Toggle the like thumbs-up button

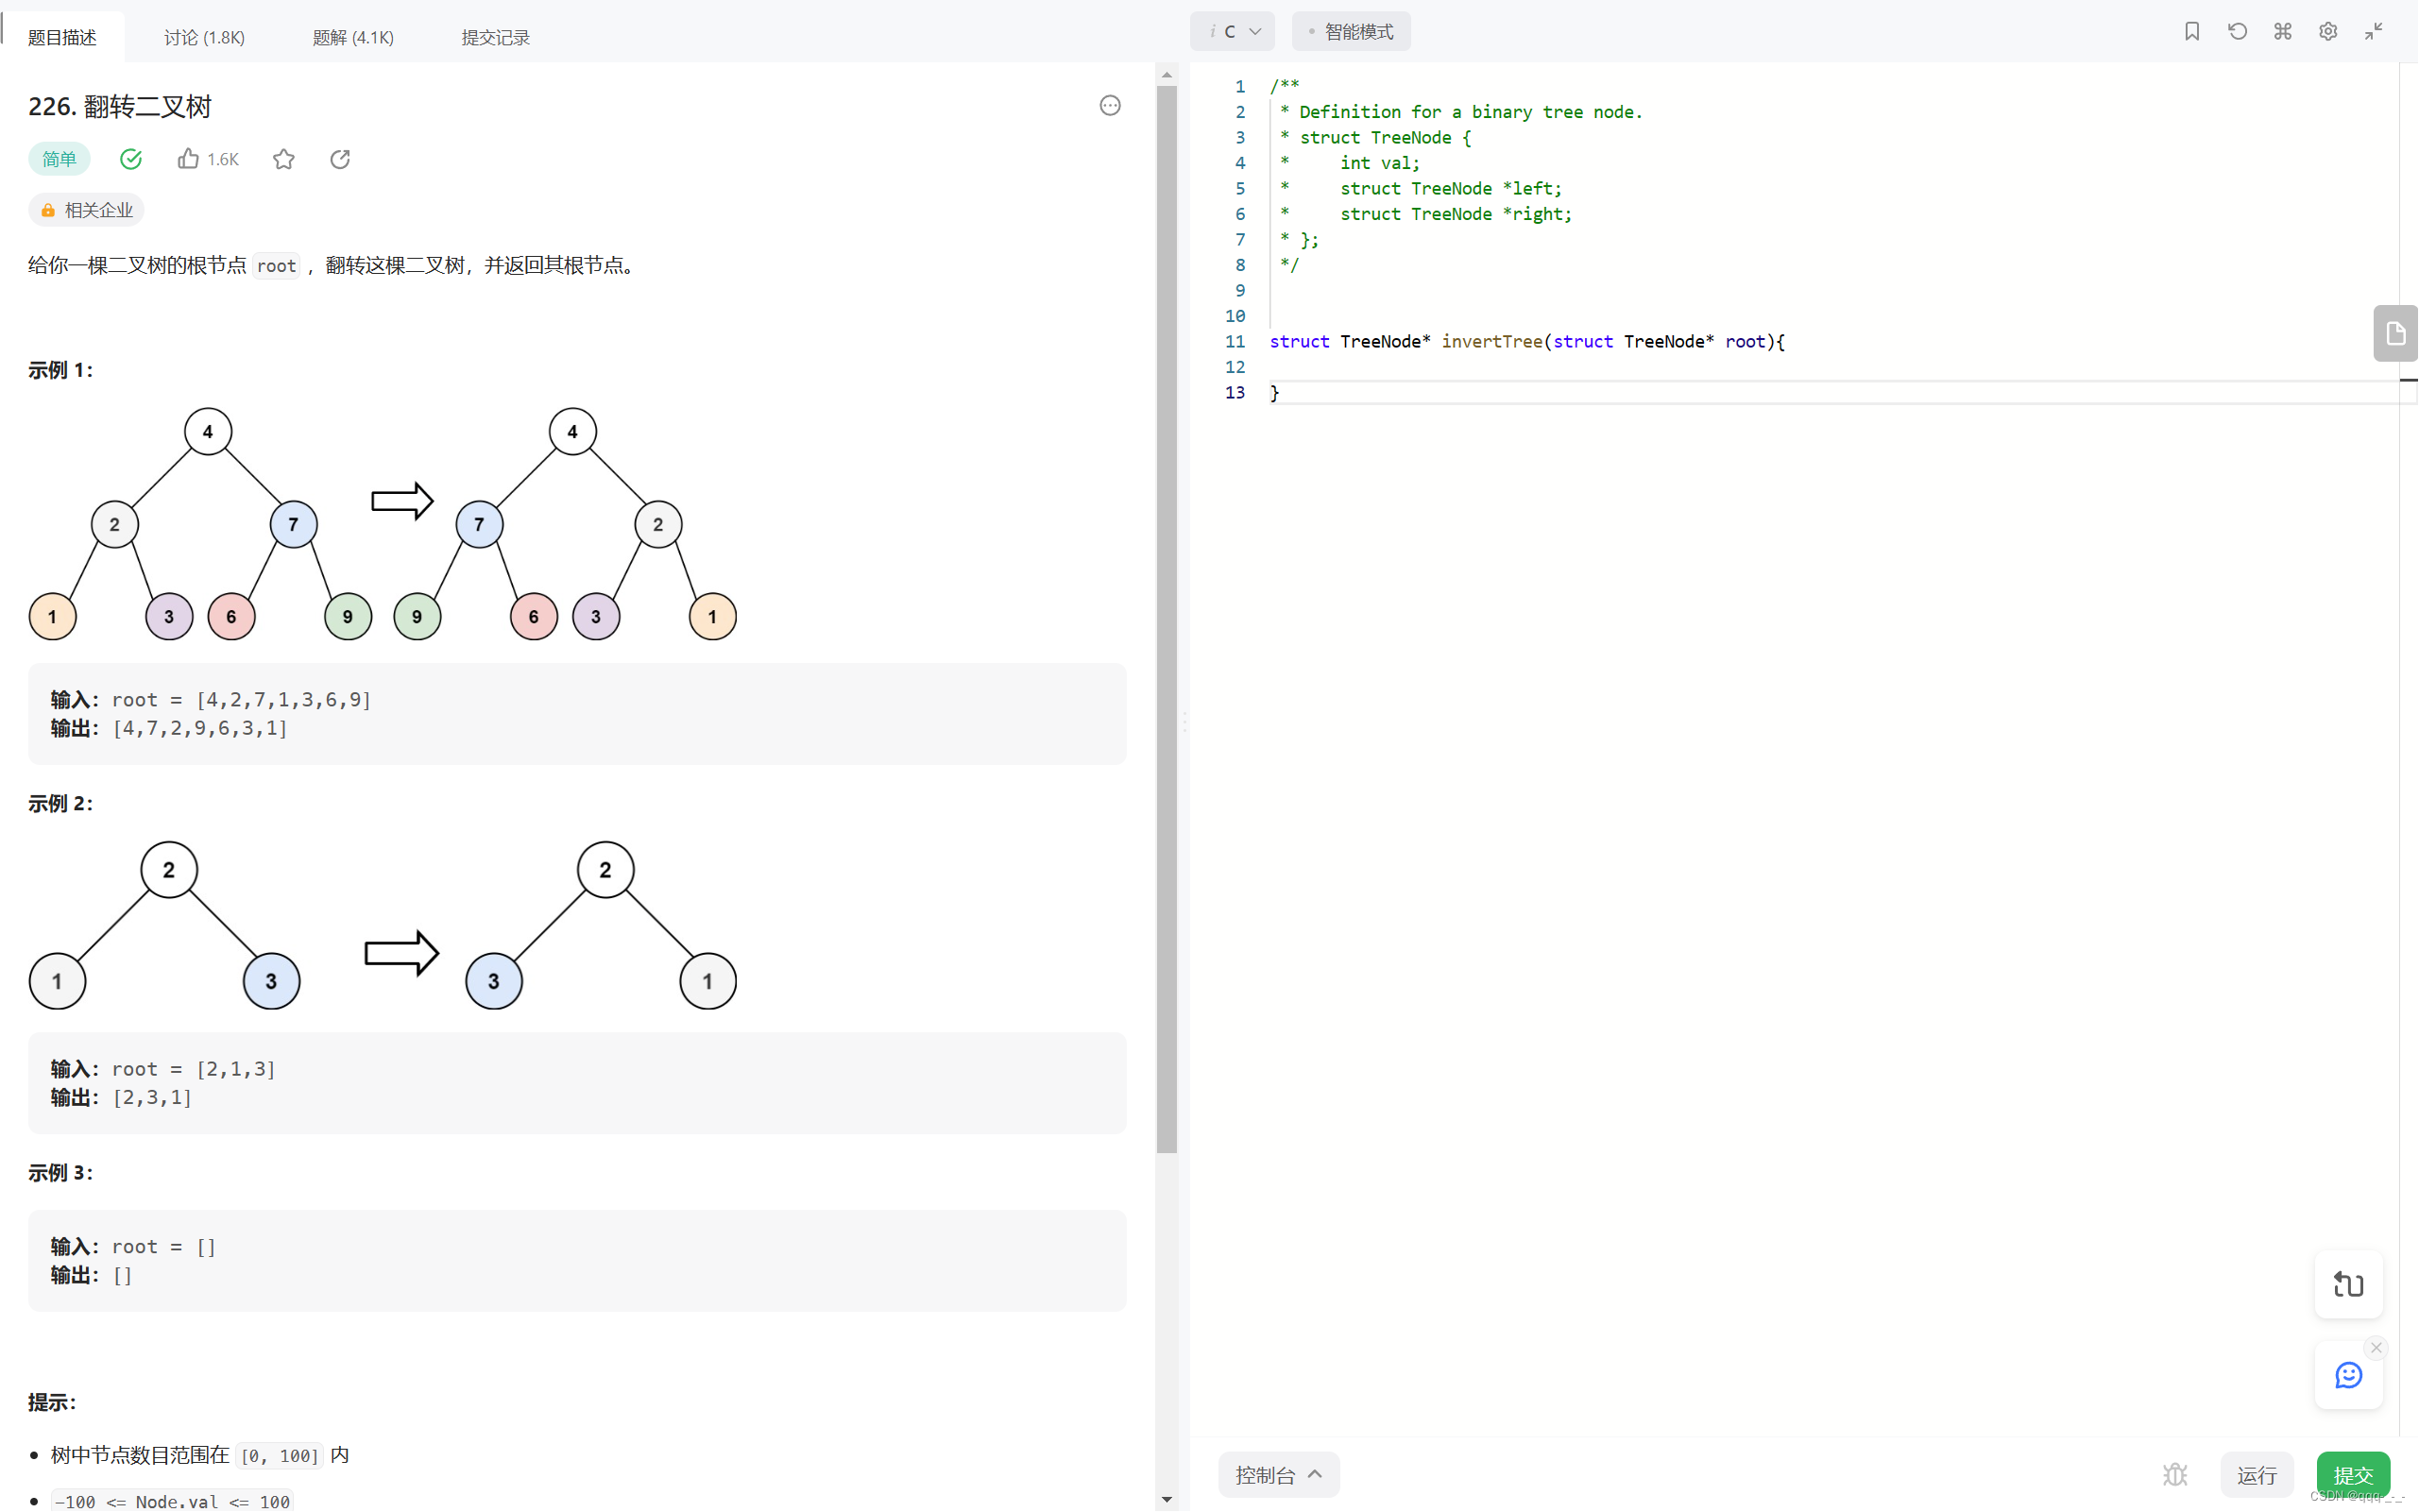(x=188, y=159)
